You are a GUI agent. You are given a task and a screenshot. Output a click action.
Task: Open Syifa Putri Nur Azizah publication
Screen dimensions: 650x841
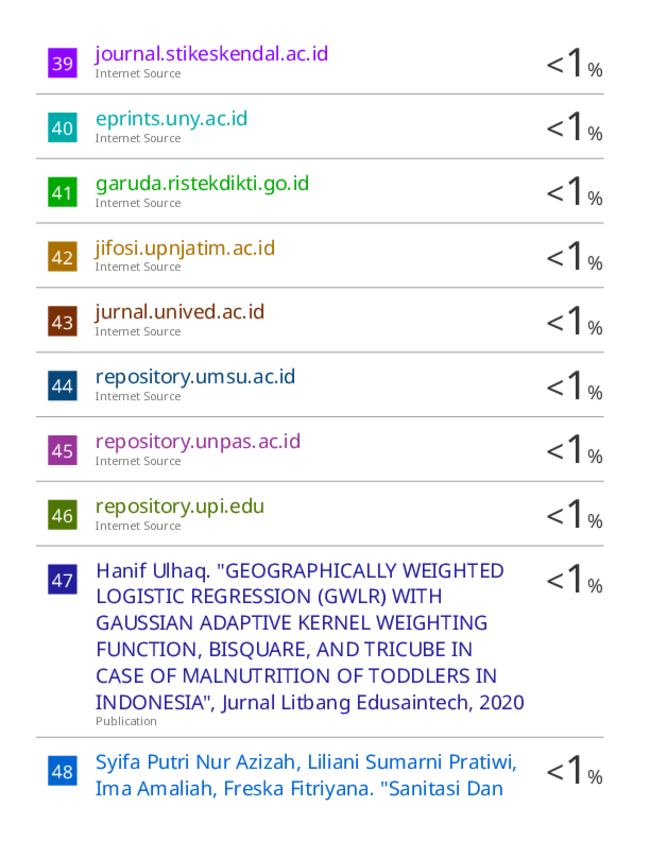(x=306, y=775)
